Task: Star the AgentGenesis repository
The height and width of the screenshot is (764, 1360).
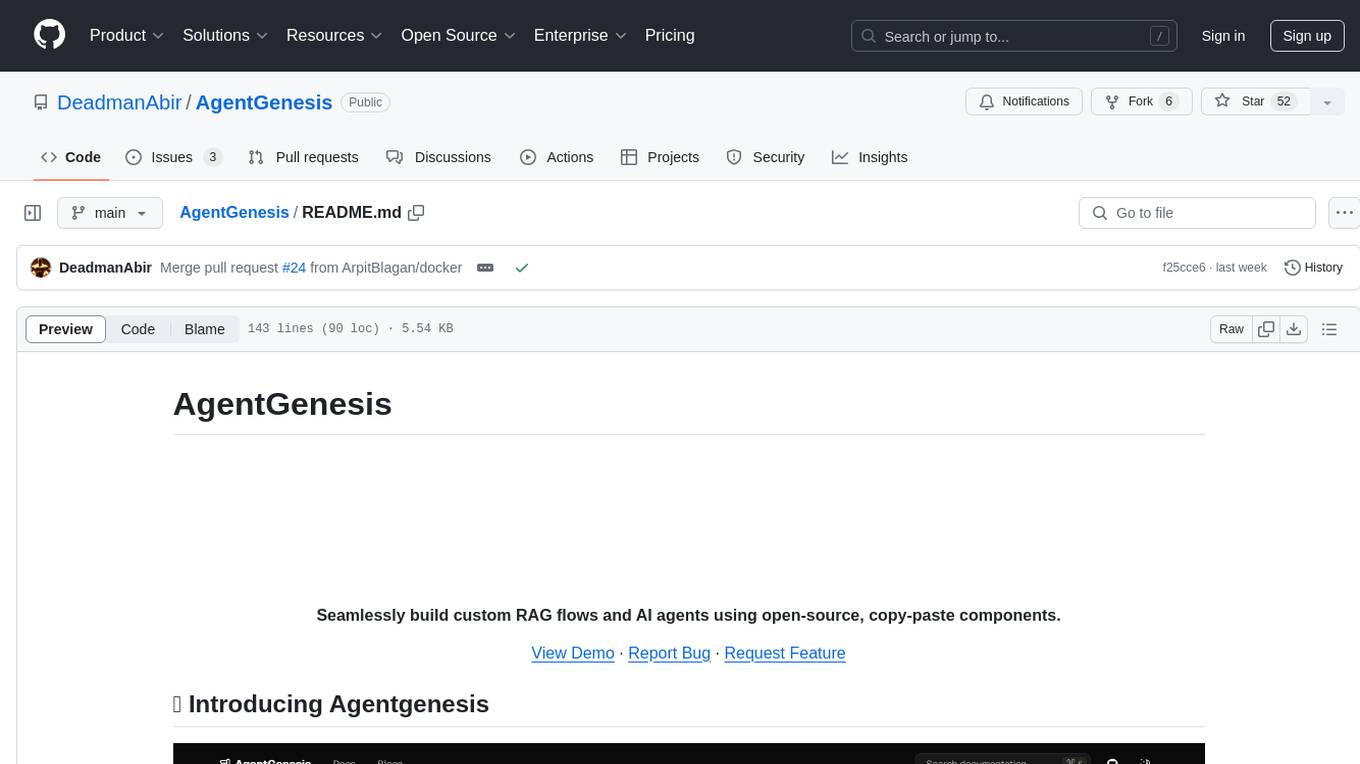Action: coord(1254,102)
